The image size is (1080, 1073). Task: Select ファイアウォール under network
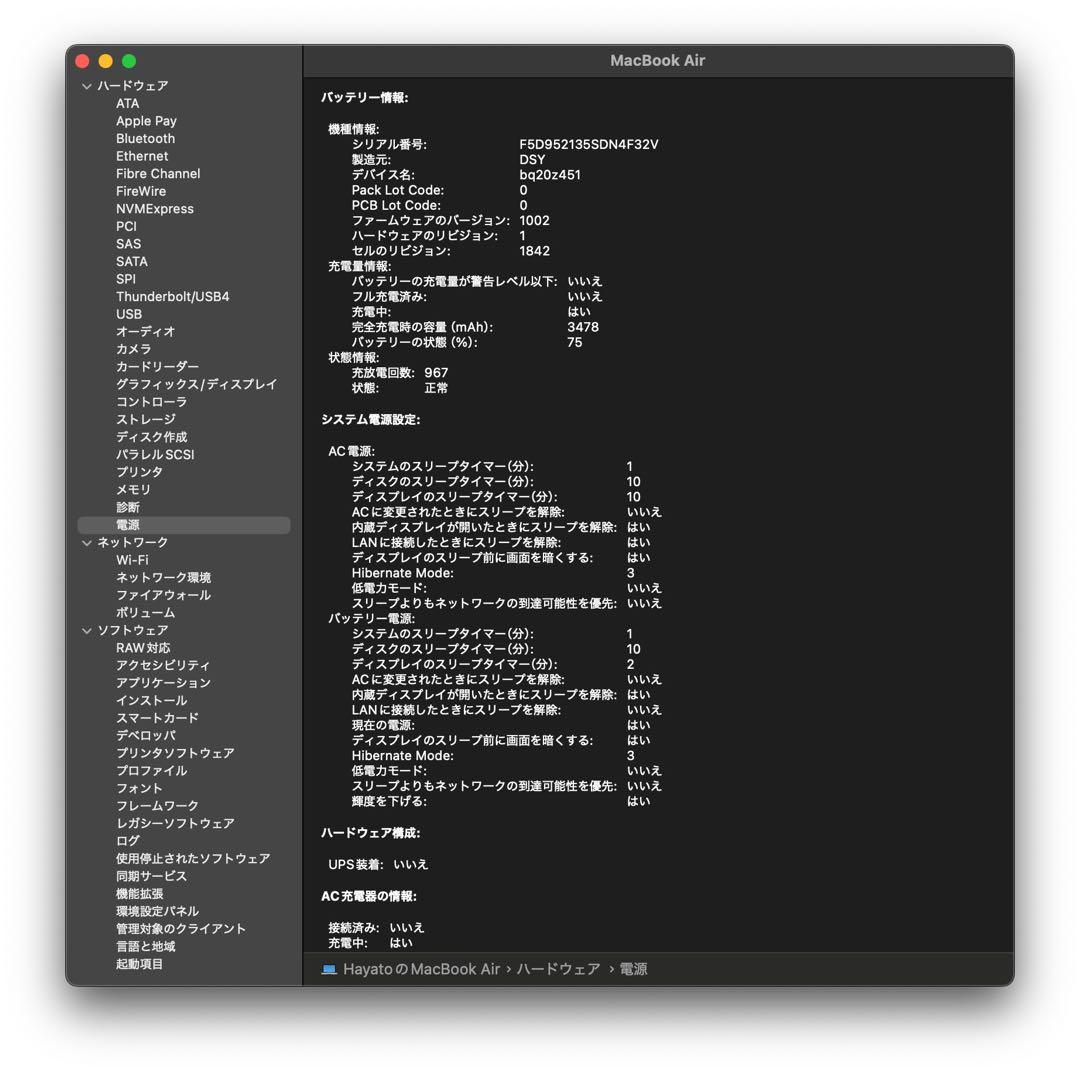[163, 595]
